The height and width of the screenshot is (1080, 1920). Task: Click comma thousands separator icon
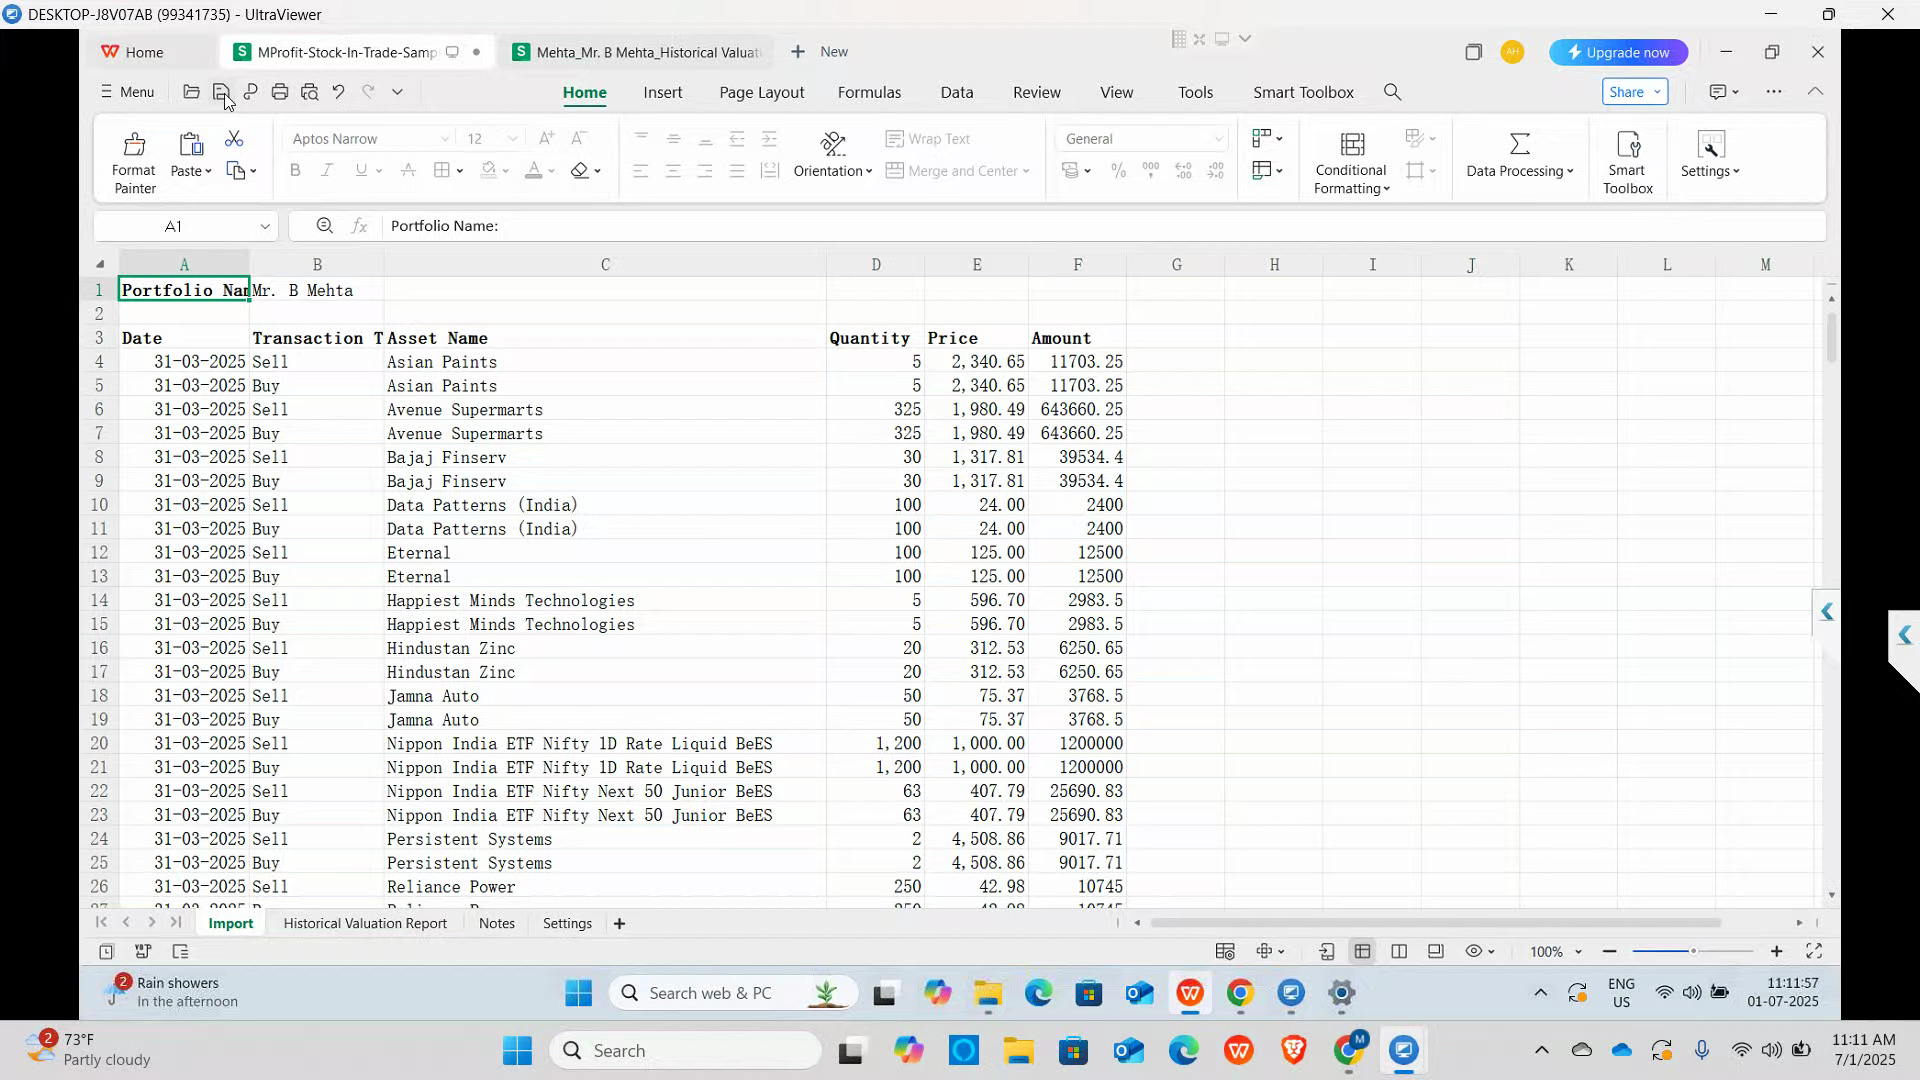click(x=1151, y=171)
